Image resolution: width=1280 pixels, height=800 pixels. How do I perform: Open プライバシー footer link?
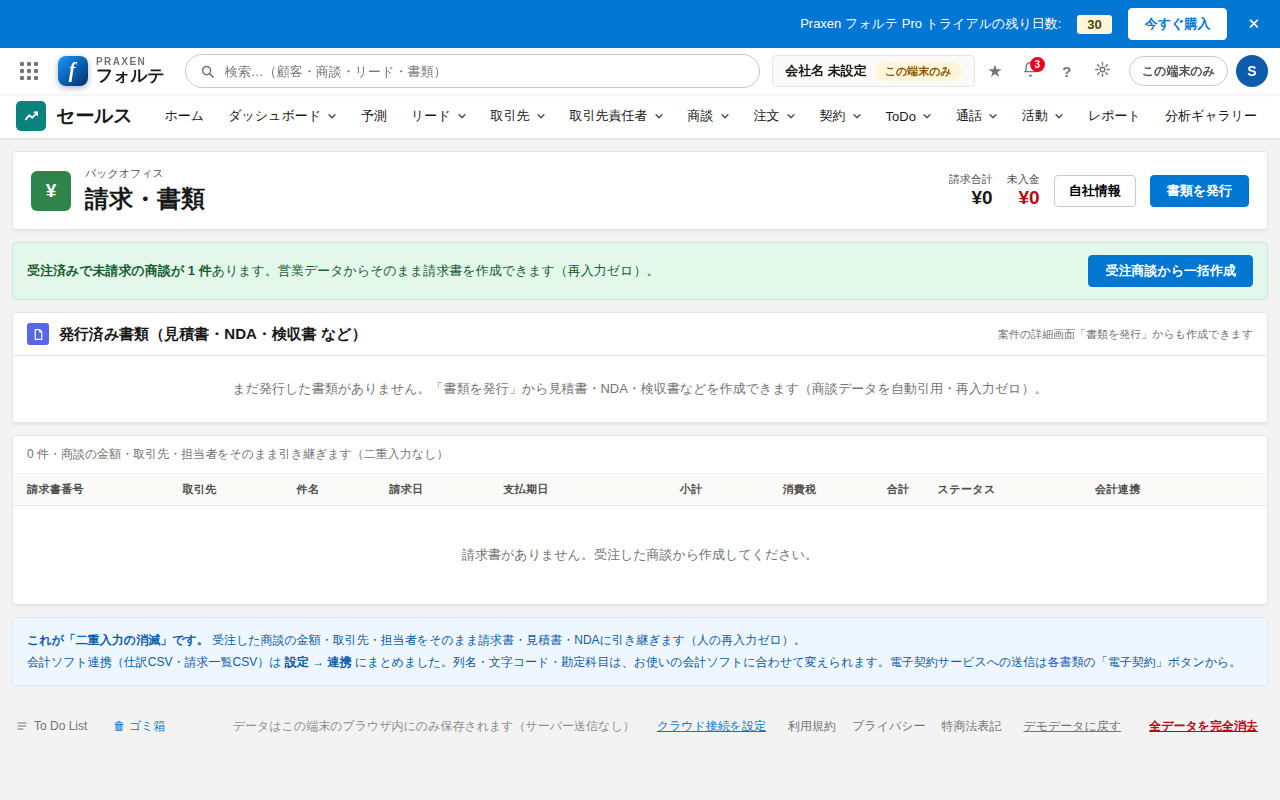(888, 726)
